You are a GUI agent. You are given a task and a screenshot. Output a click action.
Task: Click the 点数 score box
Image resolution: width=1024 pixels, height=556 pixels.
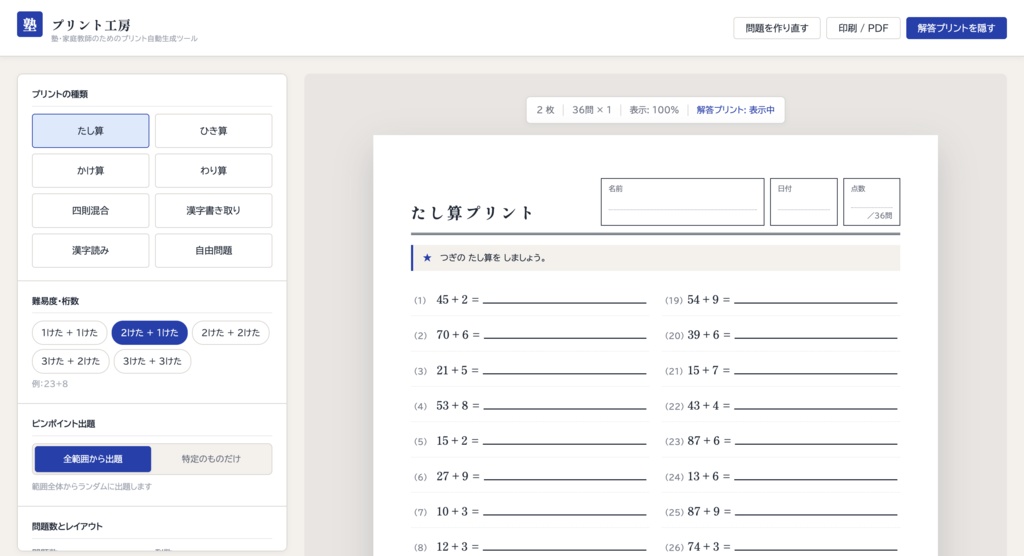[x=872, y=202]
